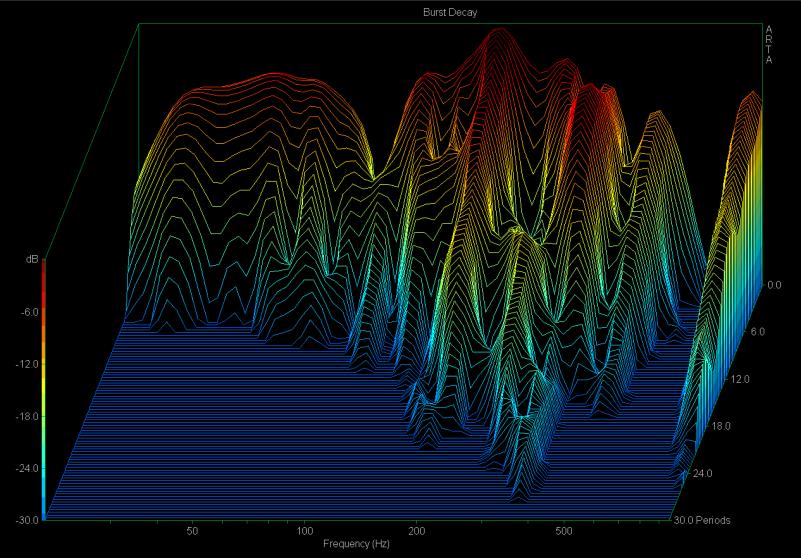
Task: Click the Frequency (Hz) axis label
Action: click(356, 544)
